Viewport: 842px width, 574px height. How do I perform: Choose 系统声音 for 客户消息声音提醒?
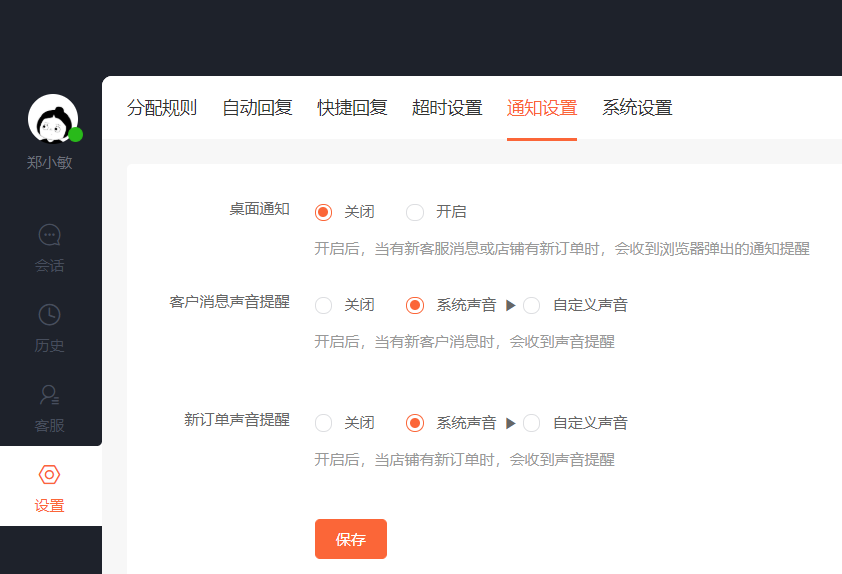point(415,306)
